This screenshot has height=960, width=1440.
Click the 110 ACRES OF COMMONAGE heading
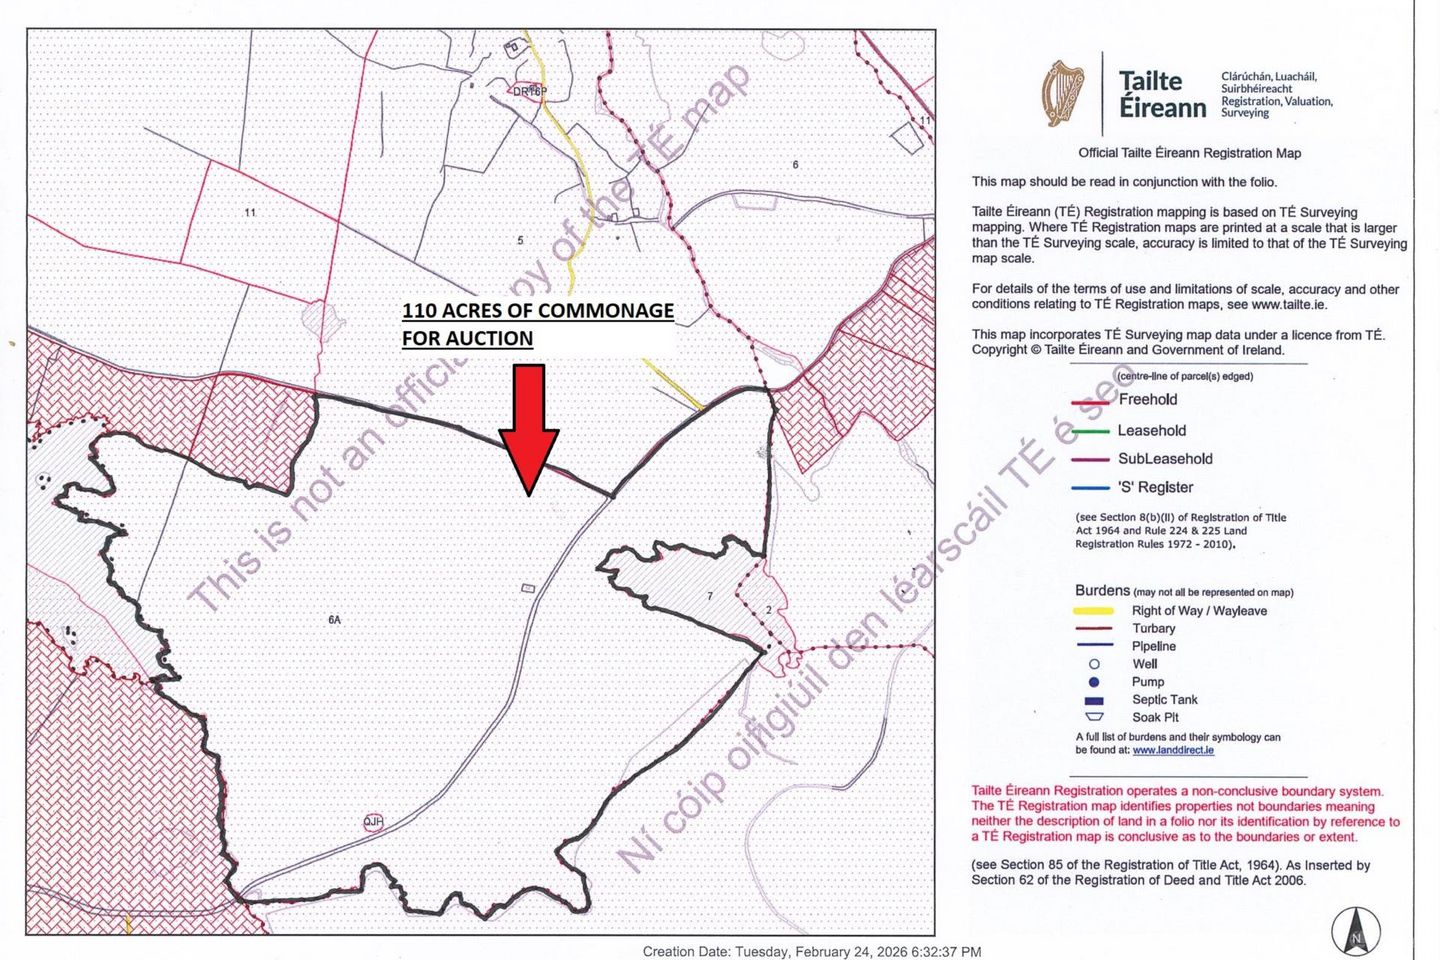[x=537, y=311]
